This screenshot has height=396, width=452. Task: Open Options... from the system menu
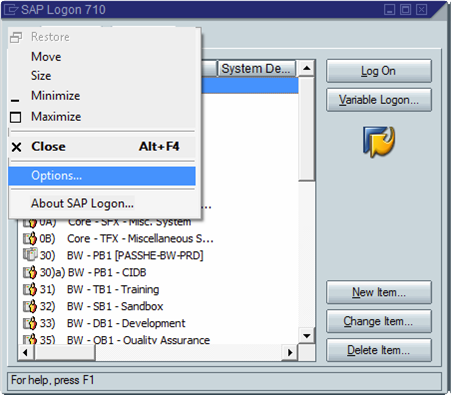[102, 176]
